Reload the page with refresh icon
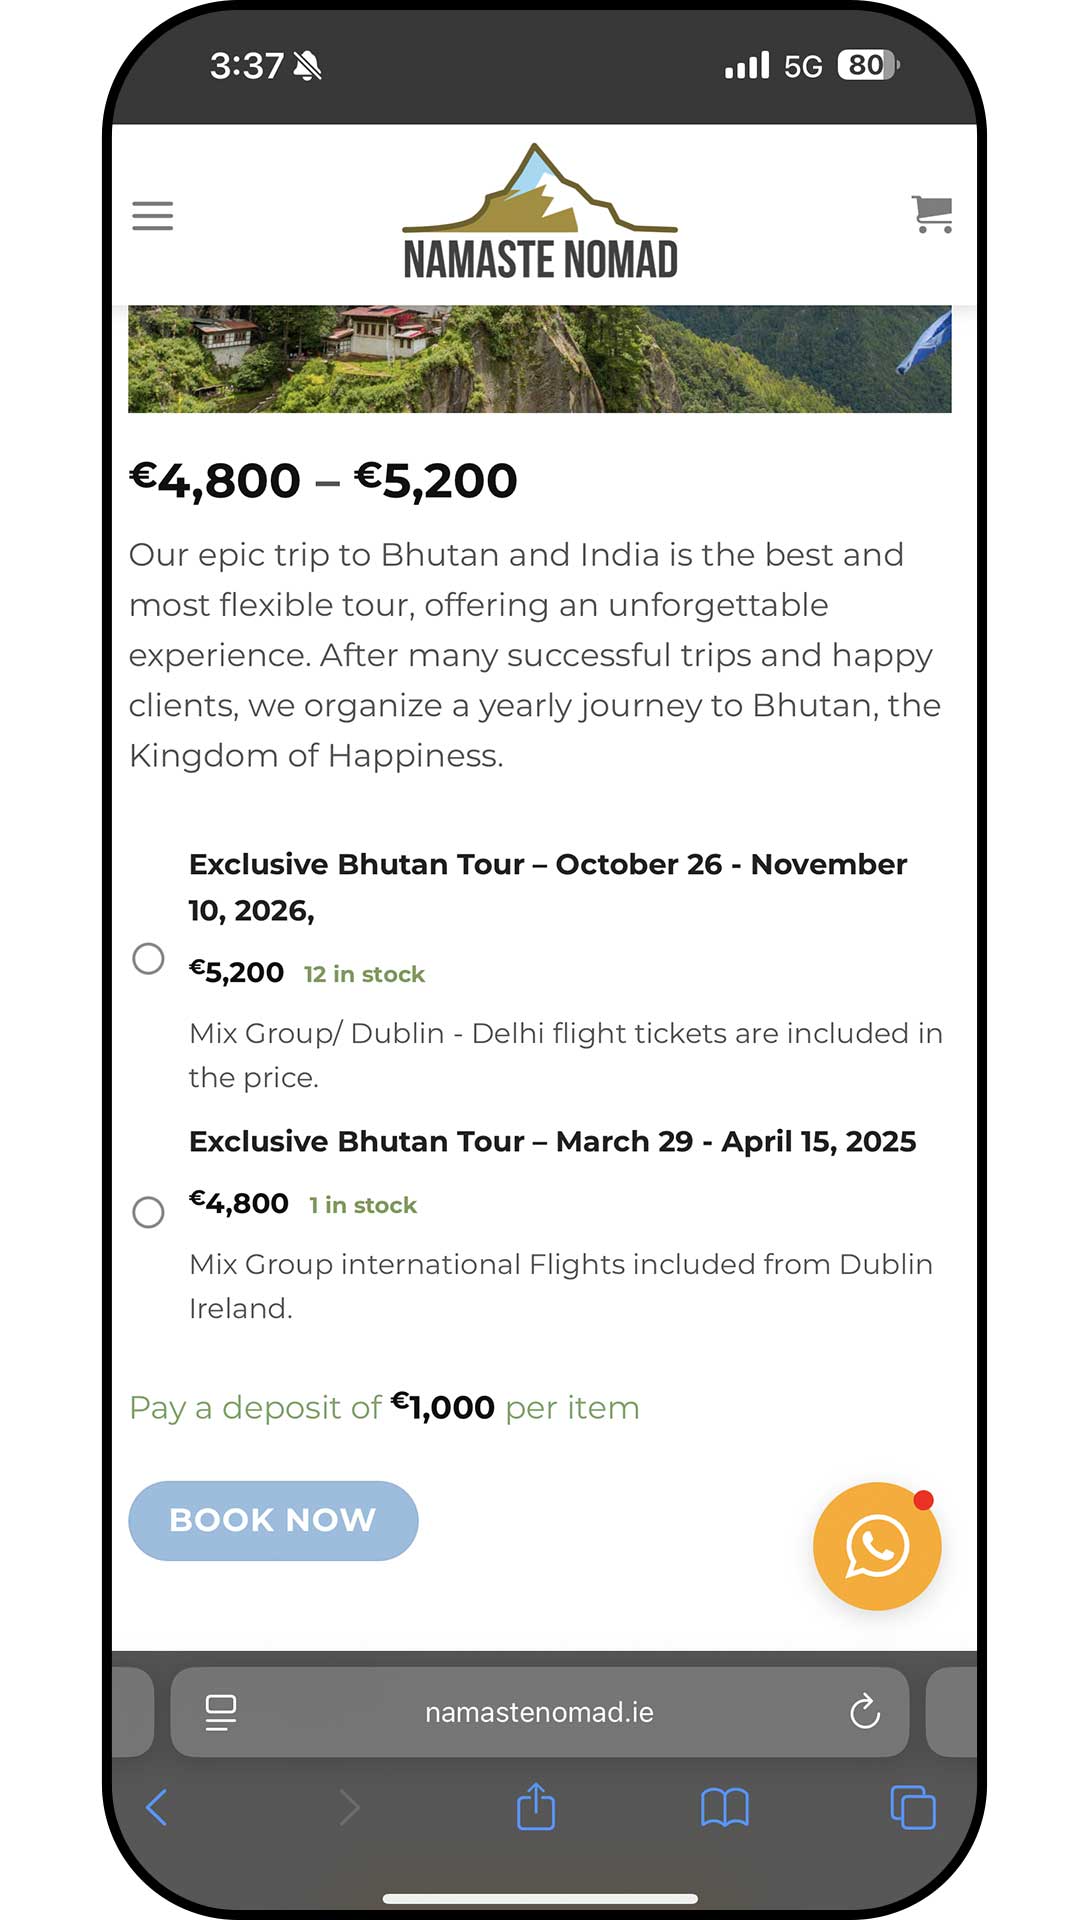 pos(865,1711)
